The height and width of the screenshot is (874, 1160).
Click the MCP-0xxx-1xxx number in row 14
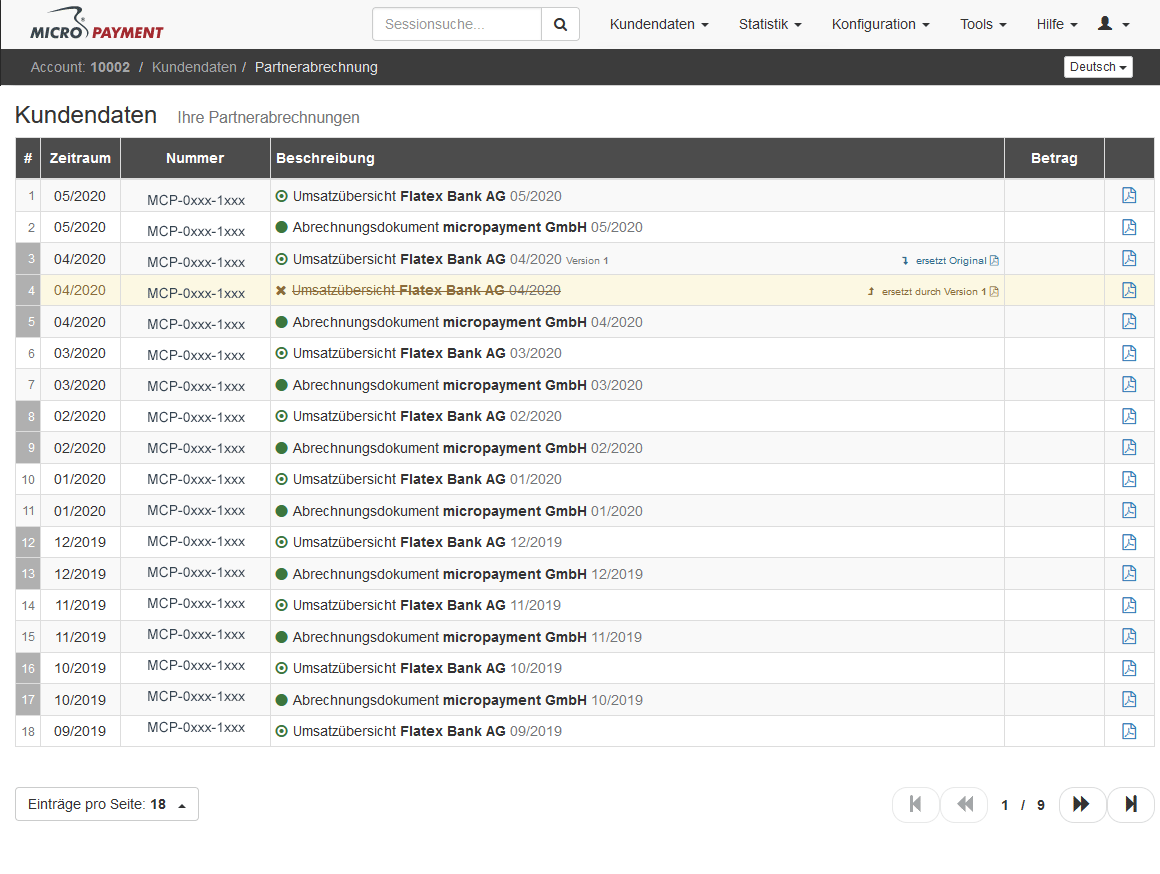tap(195, 603)
